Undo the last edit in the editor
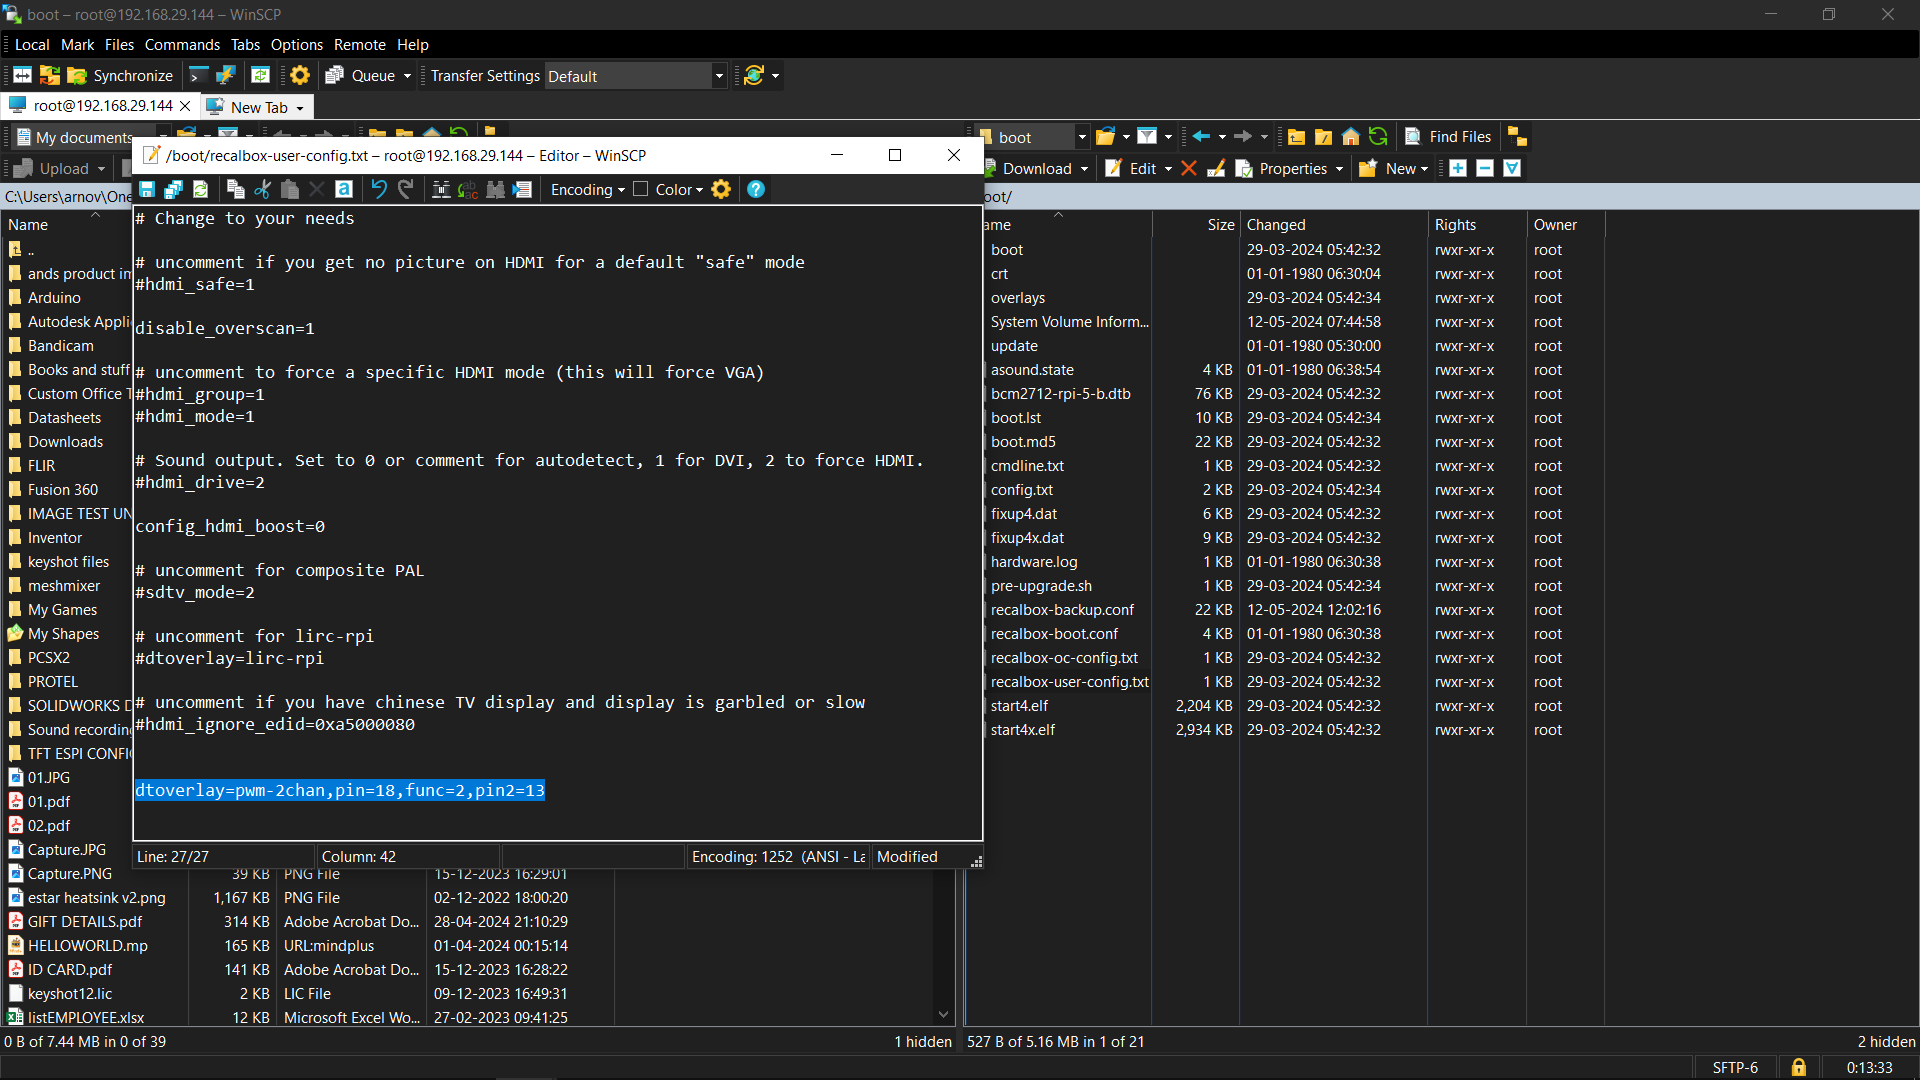 pos(378,190)
